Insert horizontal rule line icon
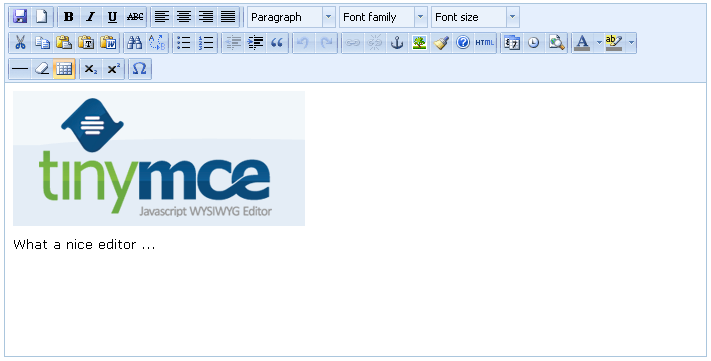The width and height of the screenshot is (711, 361). (x=19, y=69)
